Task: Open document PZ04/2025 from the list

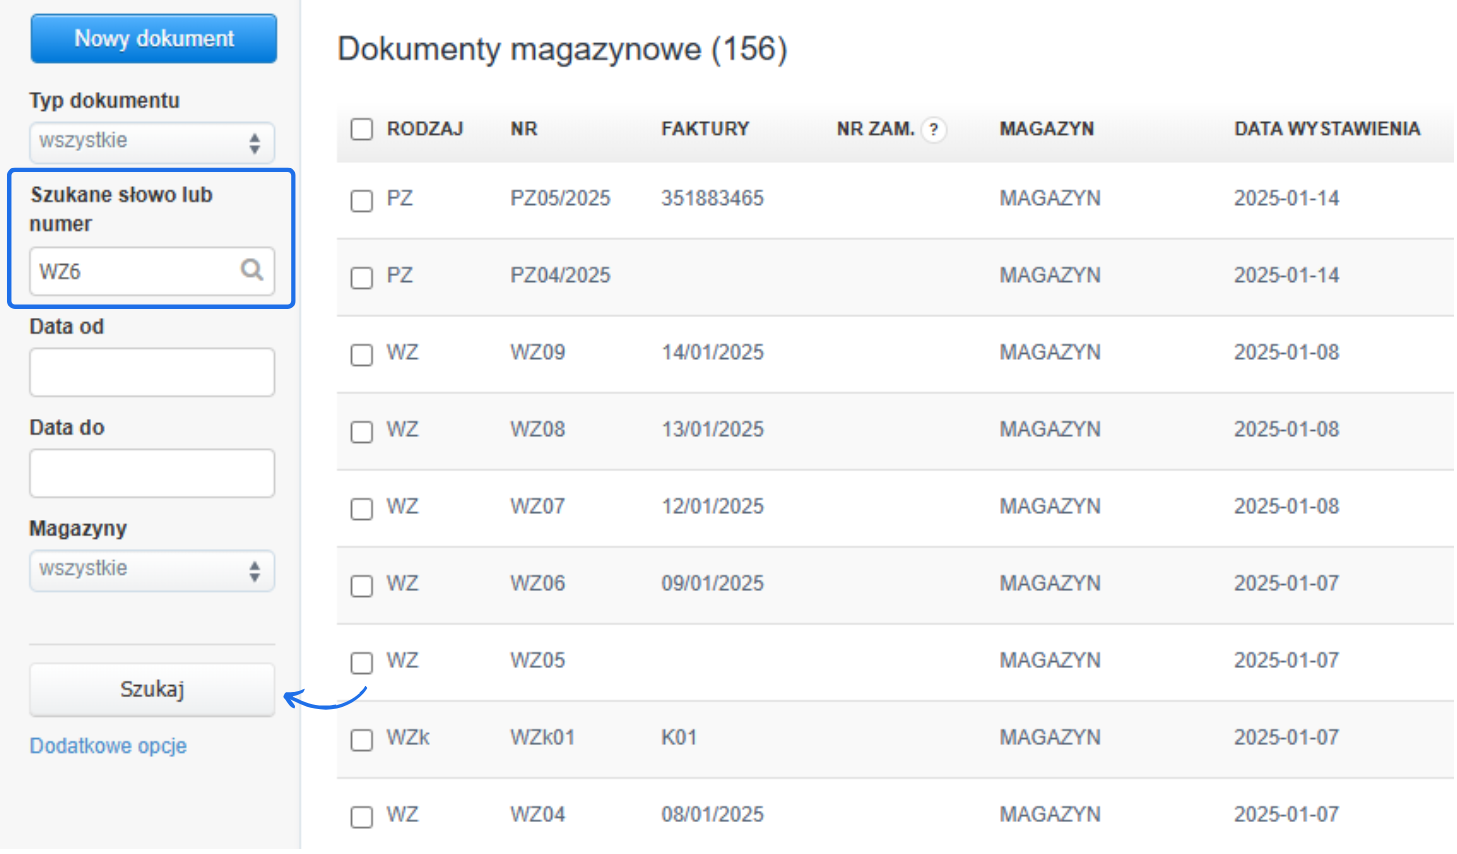Action: point(560,275)
